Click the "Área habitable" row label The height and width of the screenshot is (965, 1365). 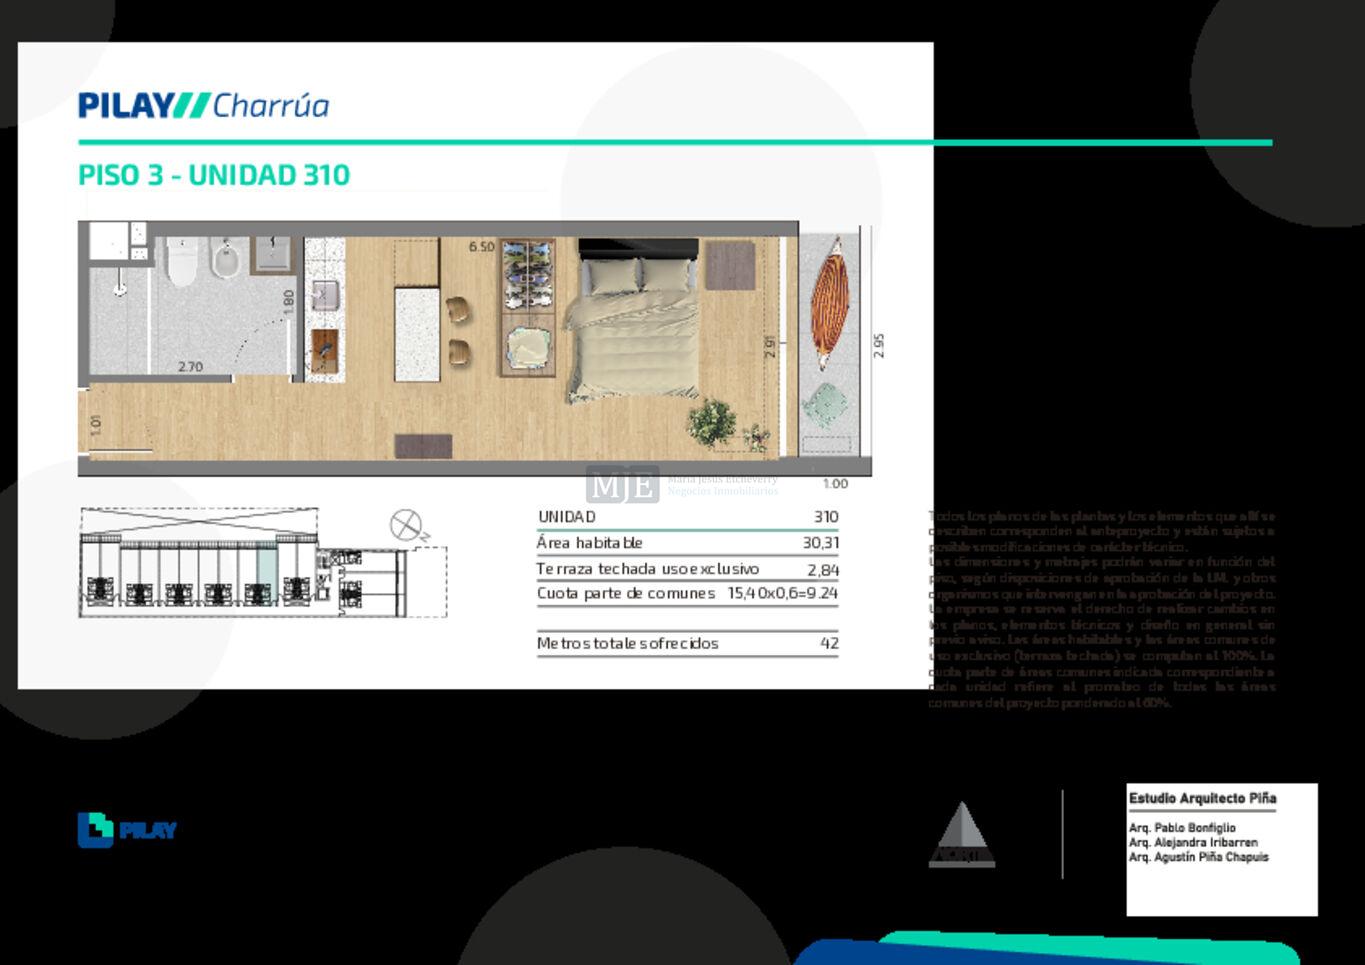(x=589, y=543)
